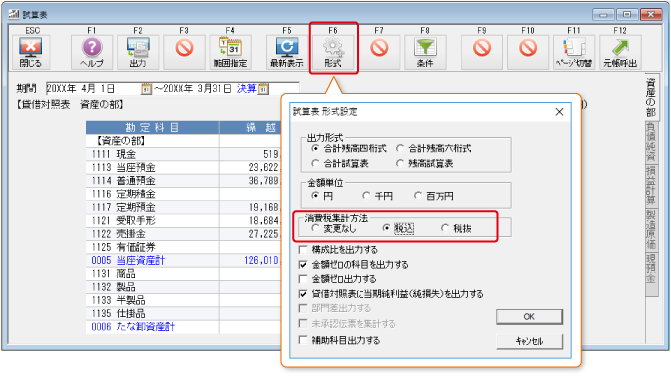Open the start date calendar picker
Screen dimensions: 671x376
click(x=146, y=89)
